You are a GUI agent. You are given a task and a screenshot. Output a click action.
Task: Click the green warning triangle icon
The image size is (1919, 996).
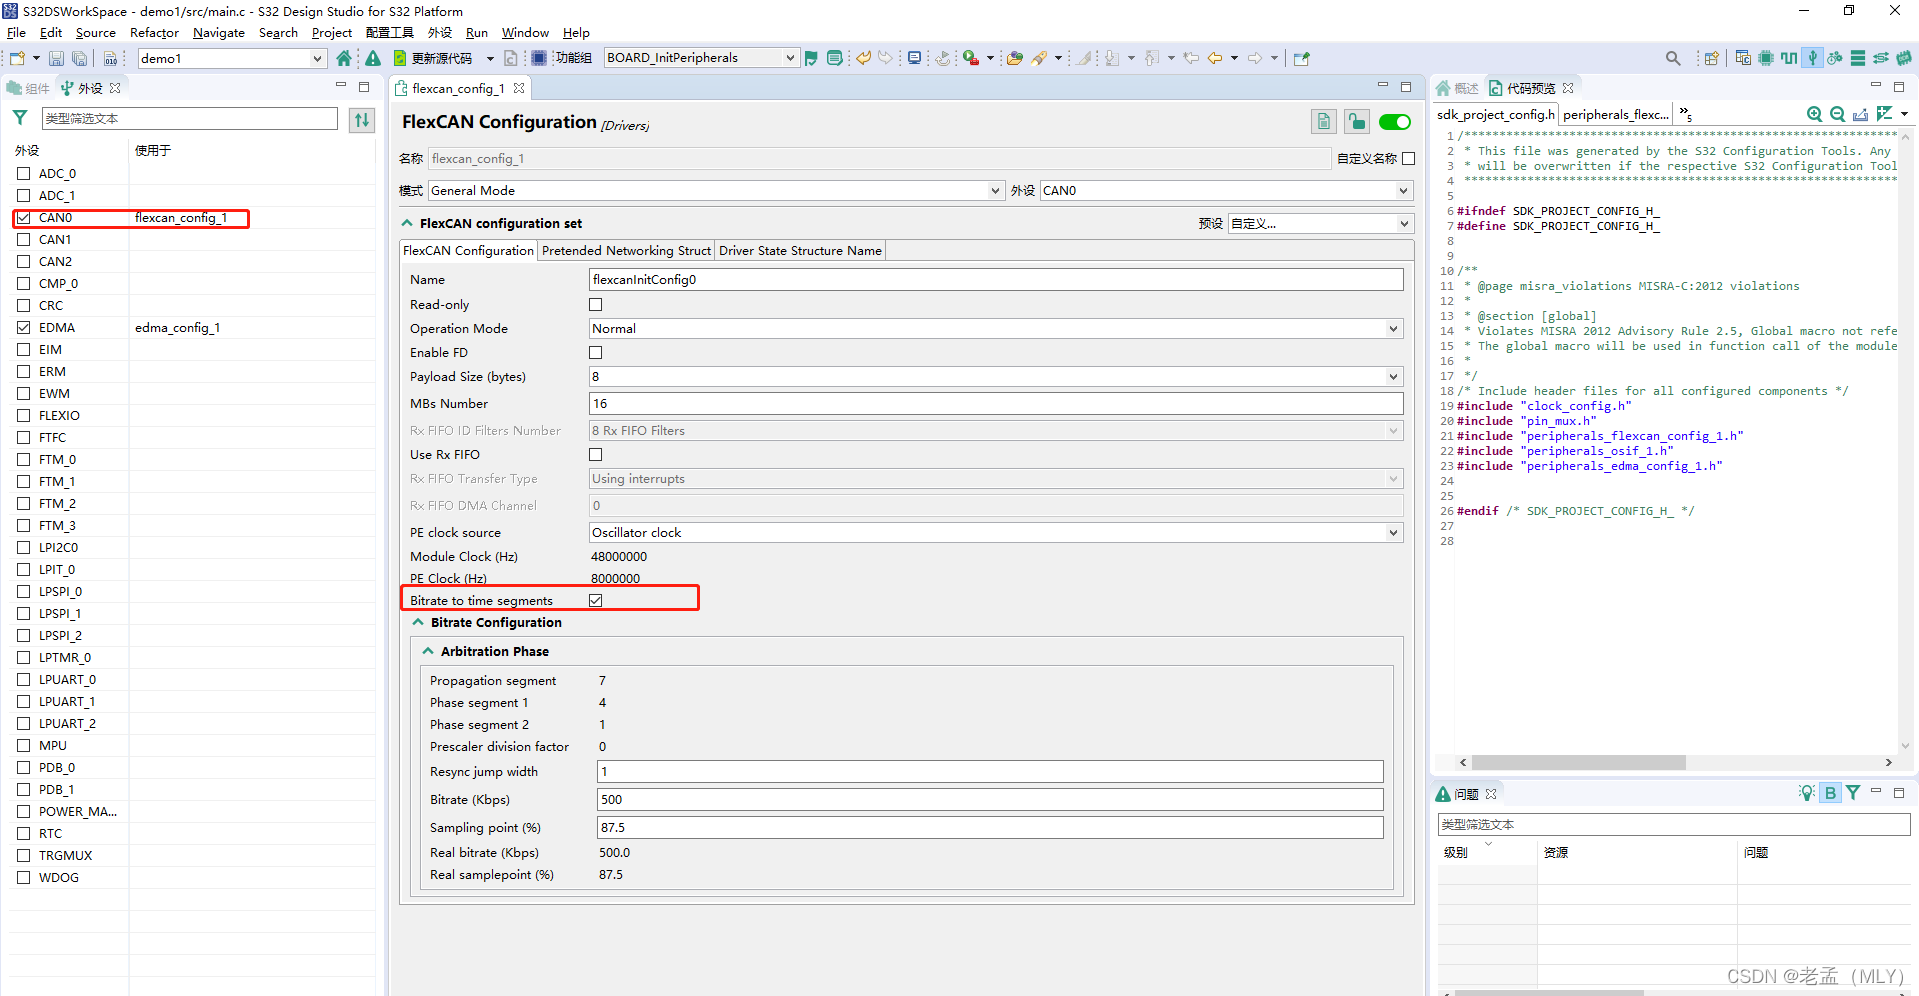click(x=373, y=58)
